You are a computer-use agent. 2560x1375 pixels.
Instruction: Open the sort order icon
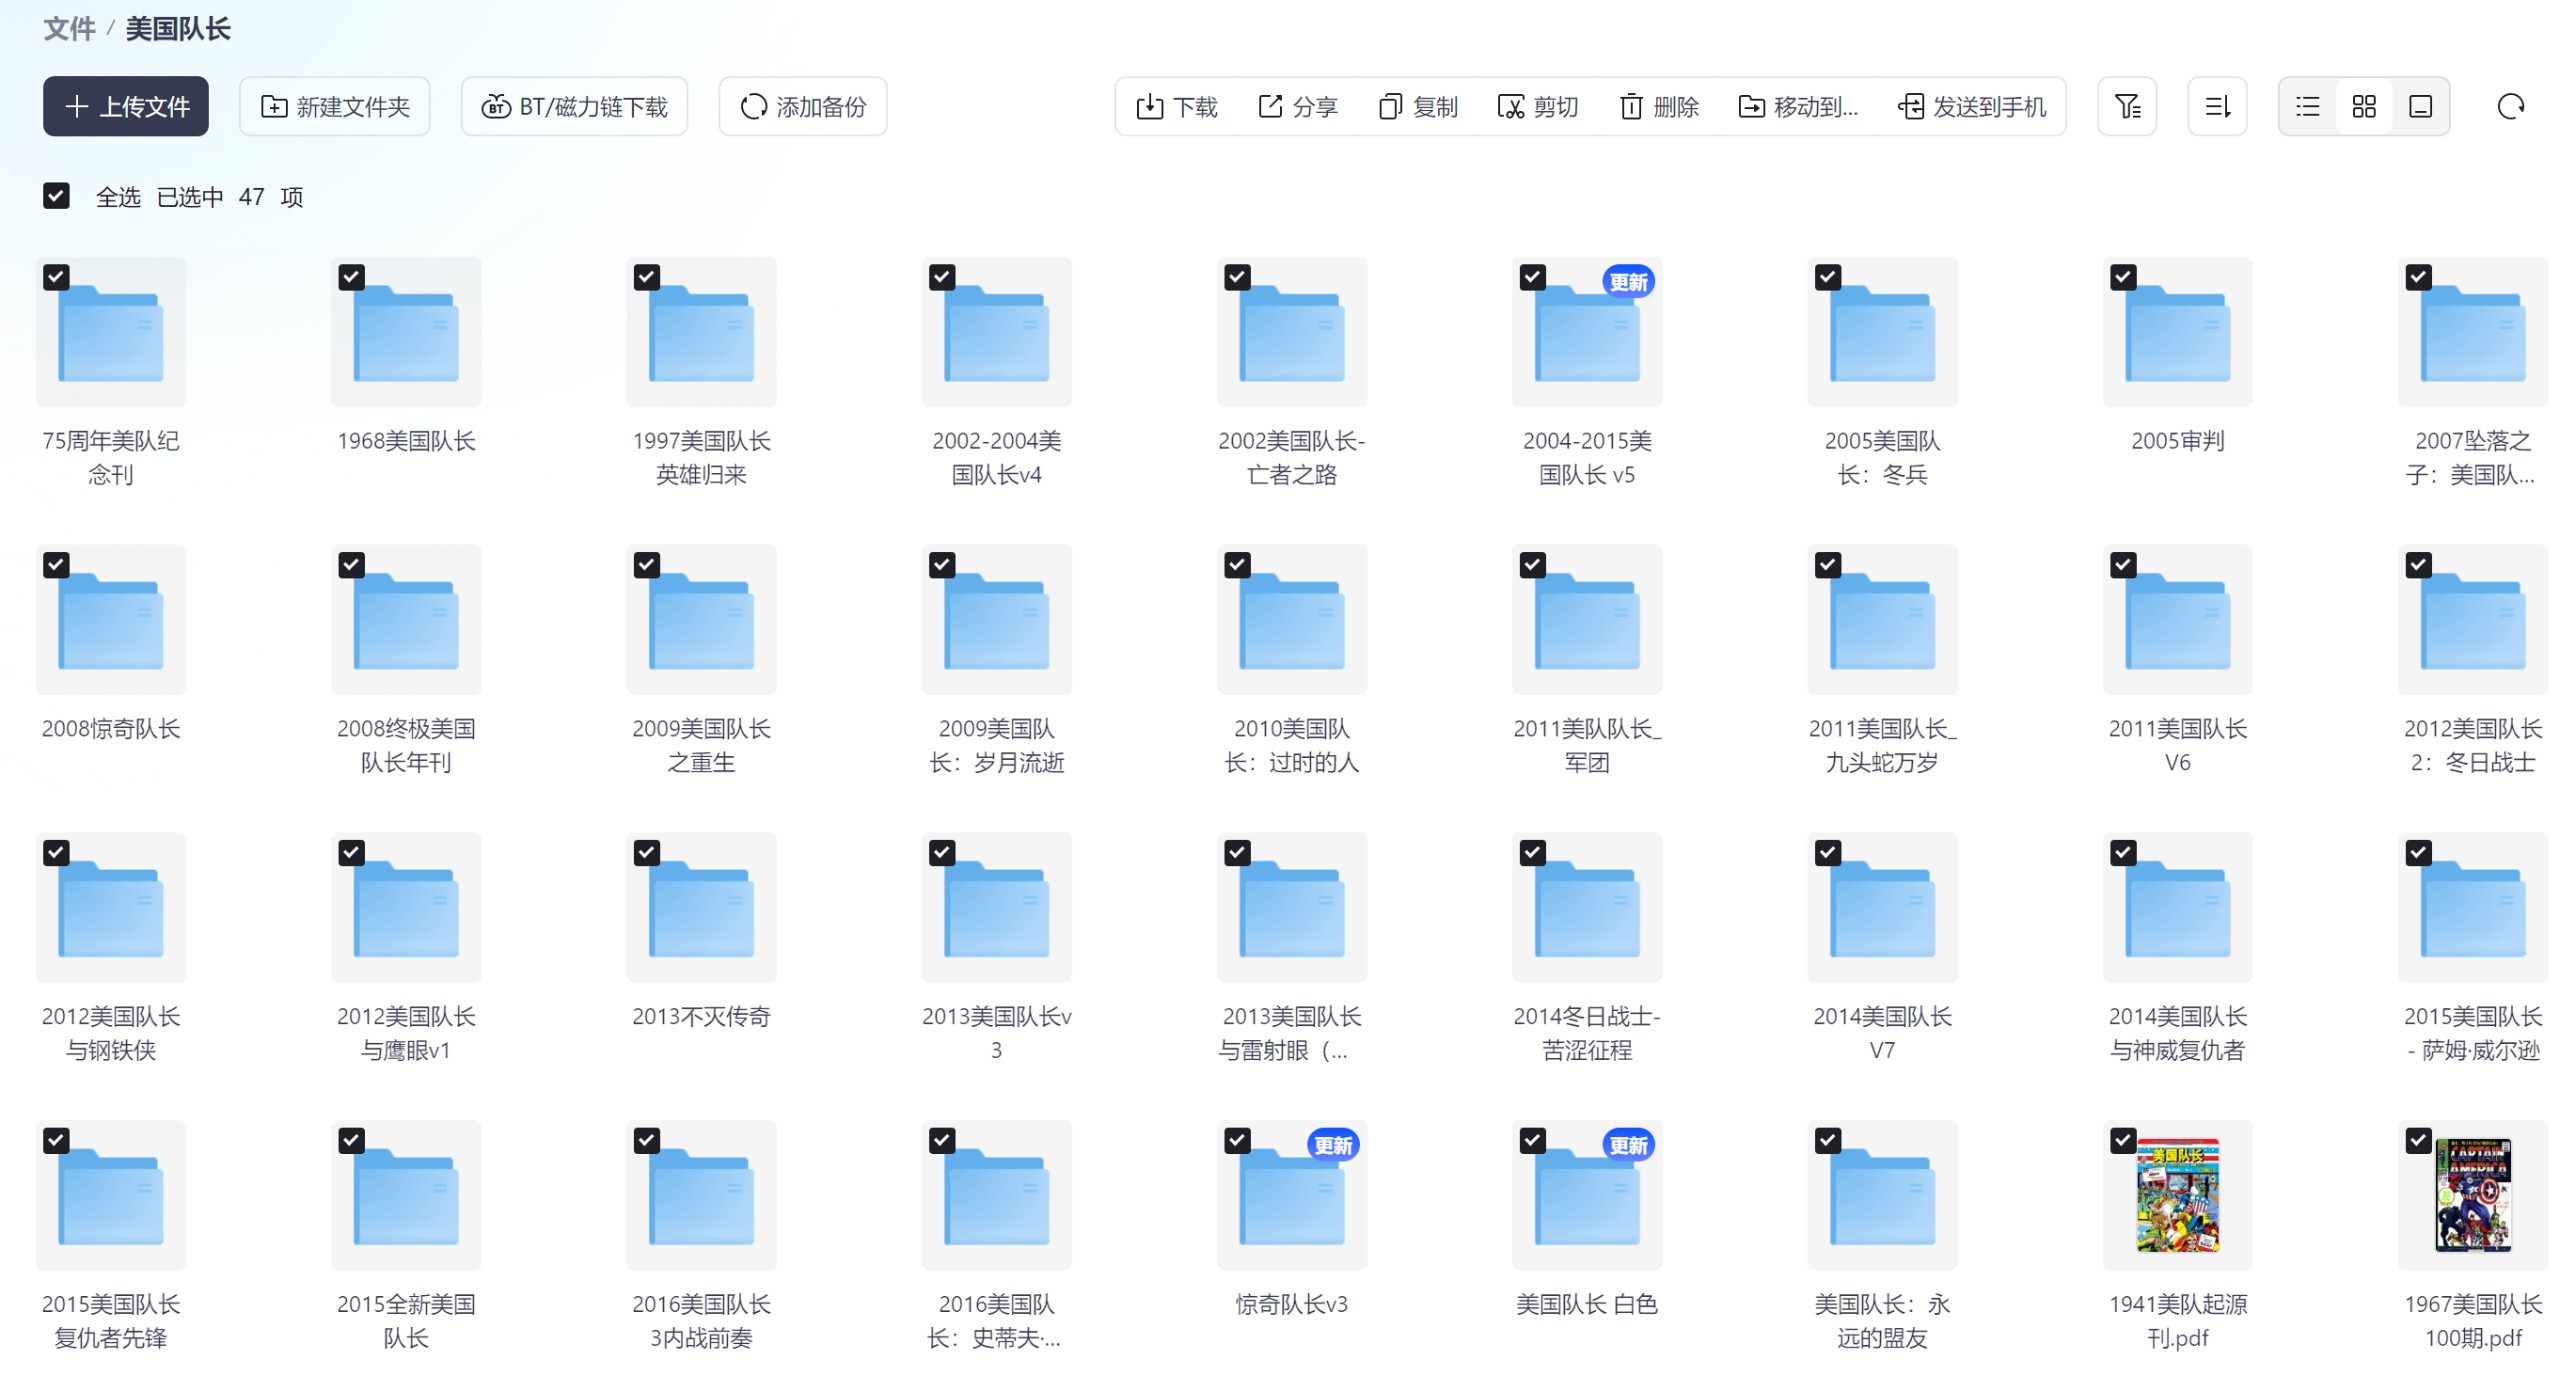coord(2216,106)
